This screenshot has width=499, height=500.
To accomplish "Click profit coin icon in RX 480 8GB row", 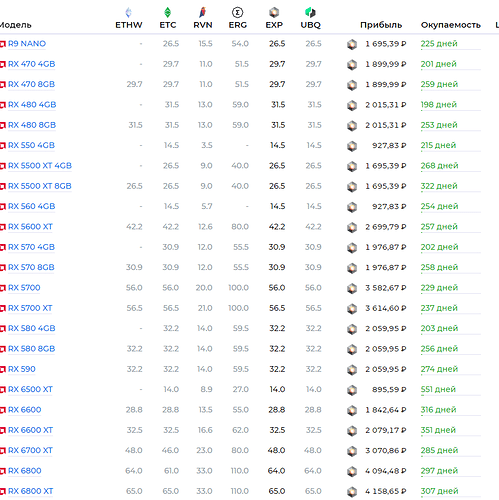I will (352, 126).
